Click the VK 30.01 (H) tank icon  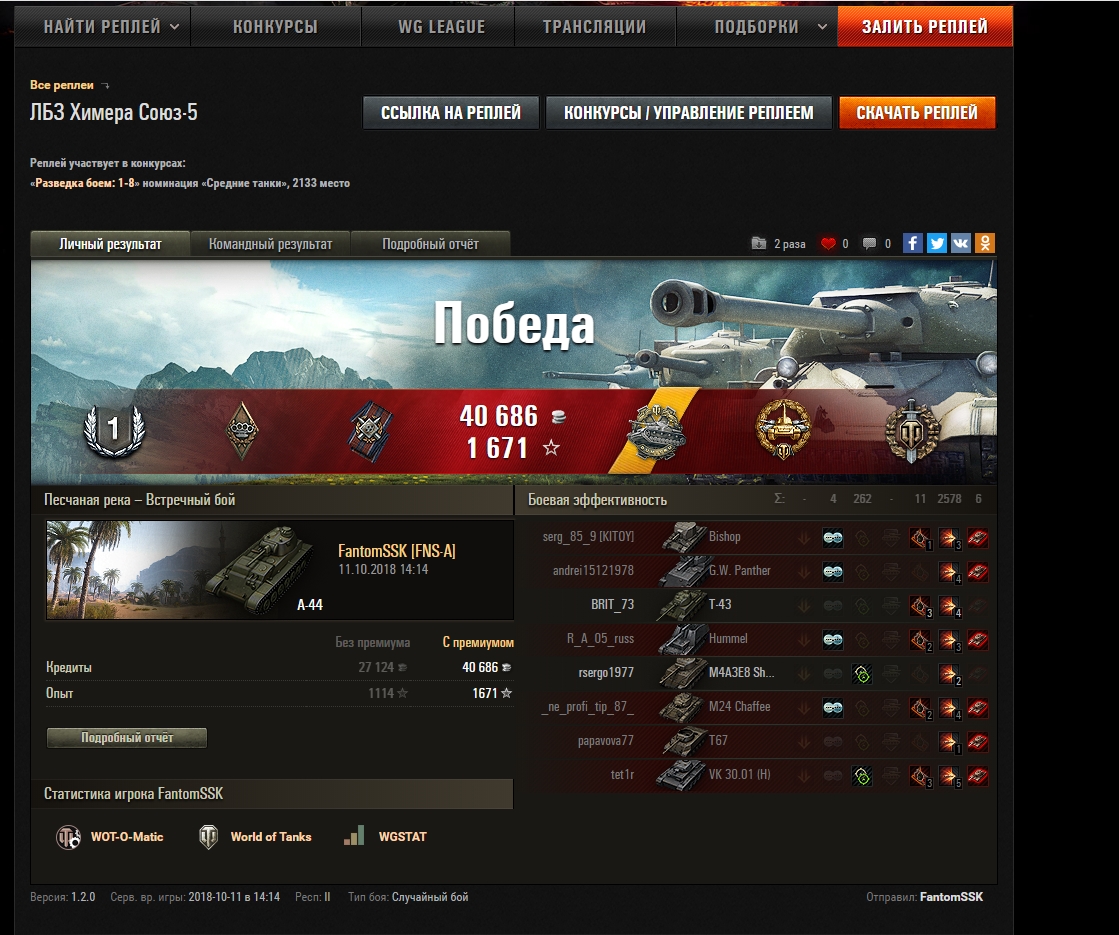click(x=682, y=775)
